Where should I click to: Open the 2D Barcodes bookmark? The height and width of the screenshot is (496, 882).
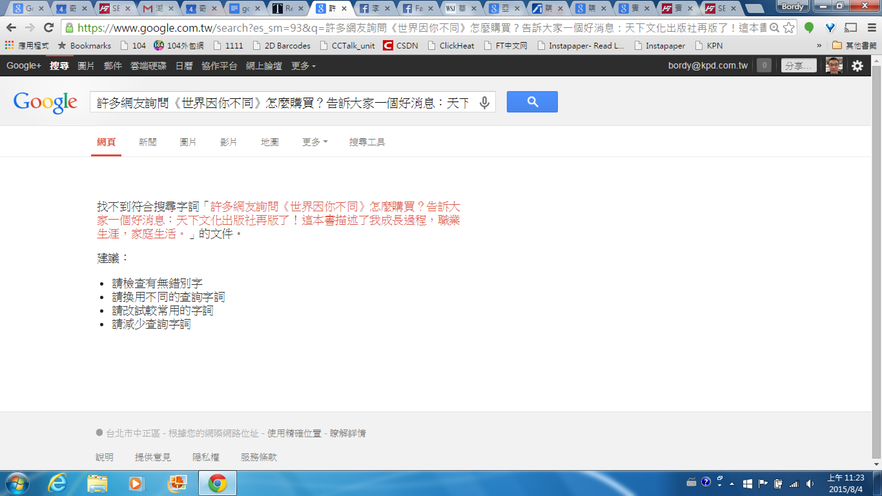click(x=281, y=46)
